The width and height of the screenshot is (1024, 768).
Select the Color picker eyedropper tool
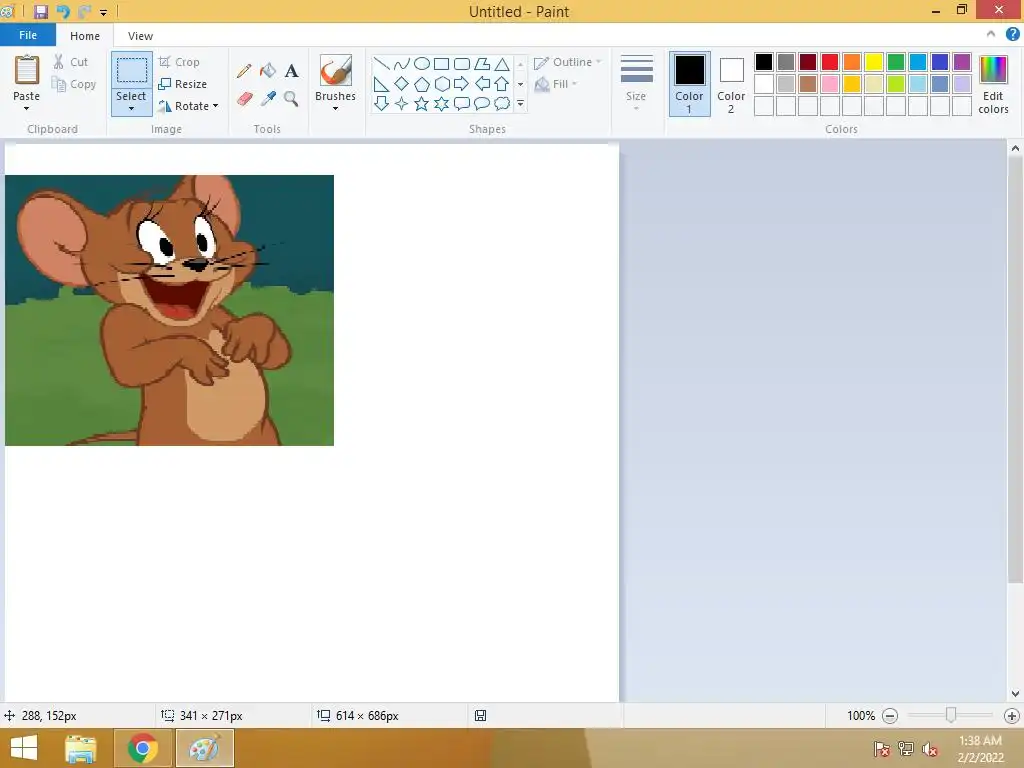click(268, 99)
